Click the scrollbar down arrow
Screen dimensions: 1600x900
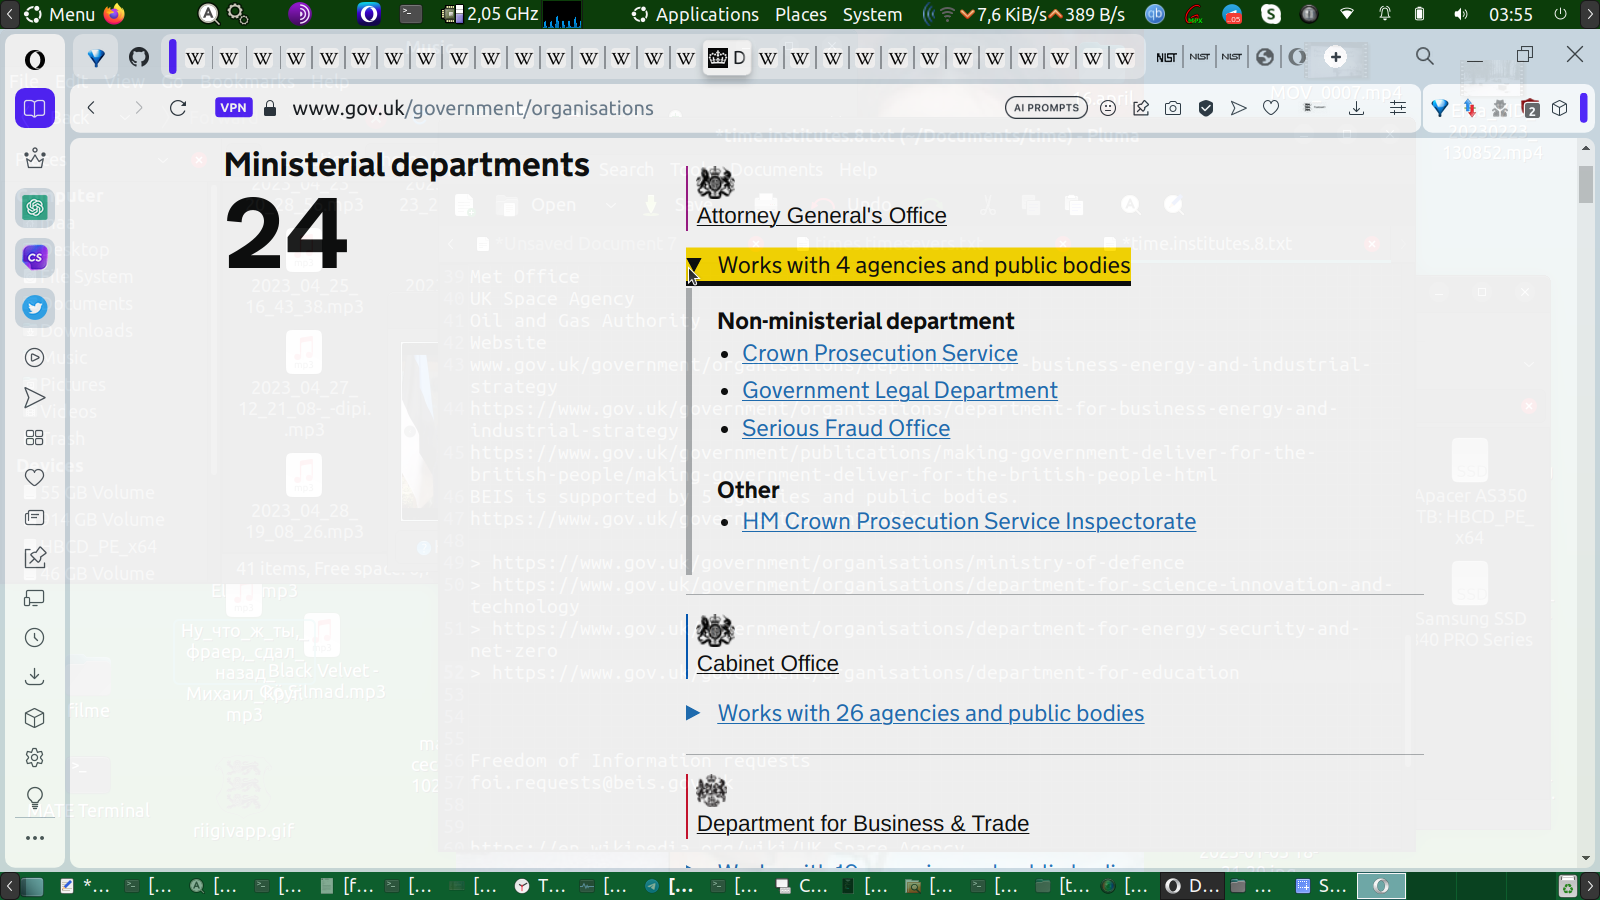pos(1586,858)
